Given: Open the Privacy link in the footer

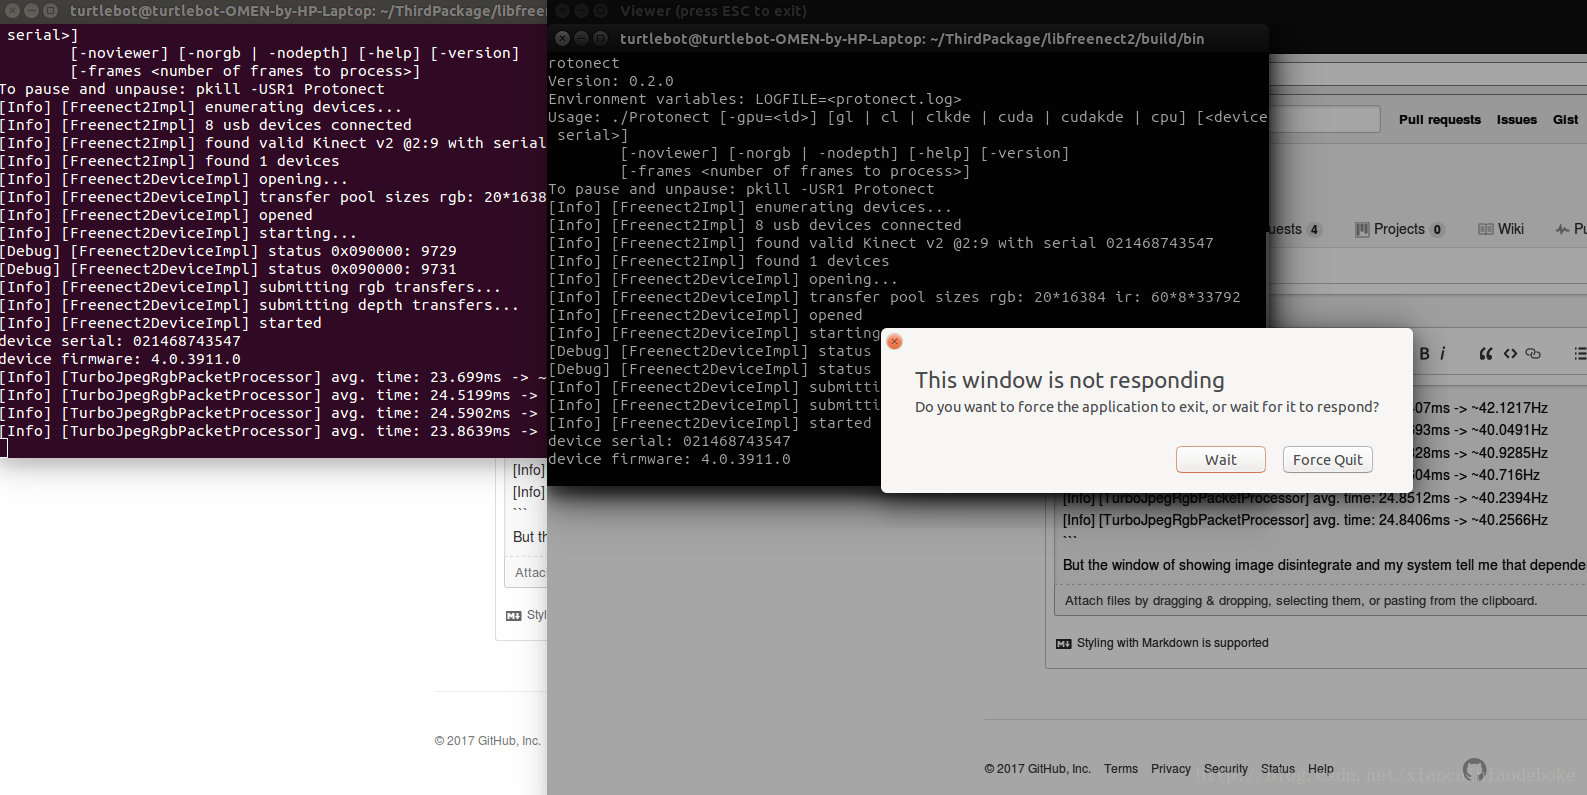Looking at the screenshot, I should (x=1170, y=769).
